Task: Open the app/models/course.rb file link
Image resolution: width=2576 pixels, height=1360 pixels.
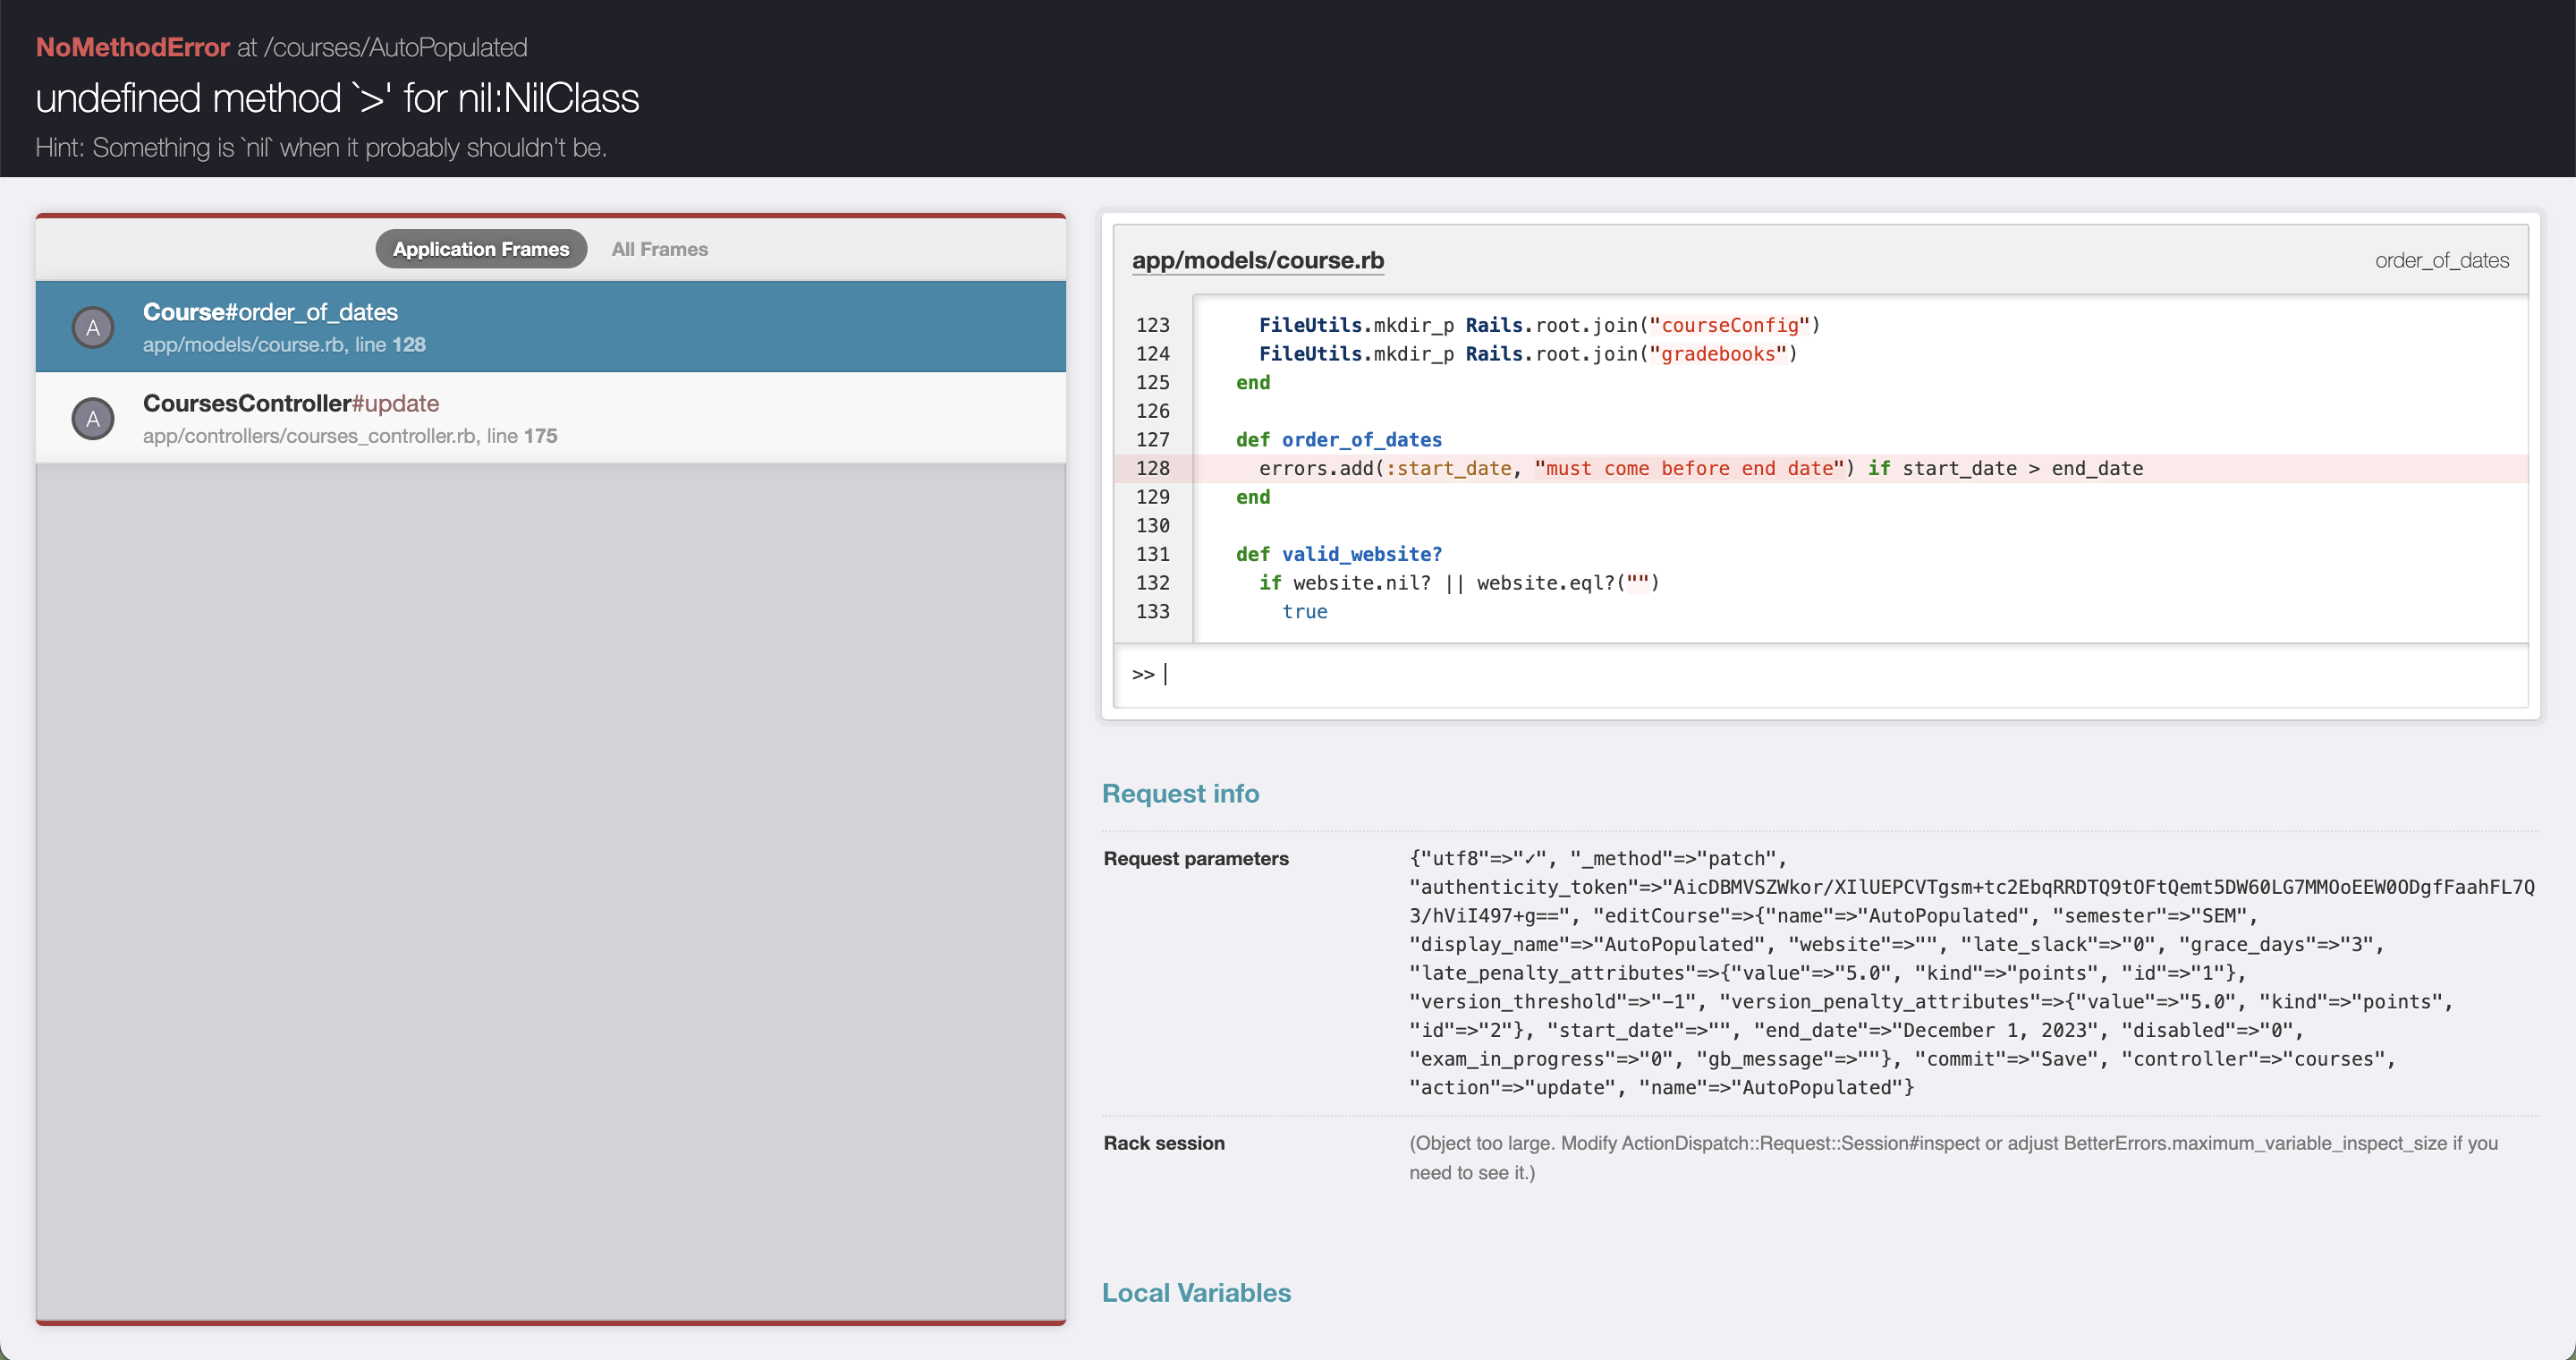Action: [1257, 260]
